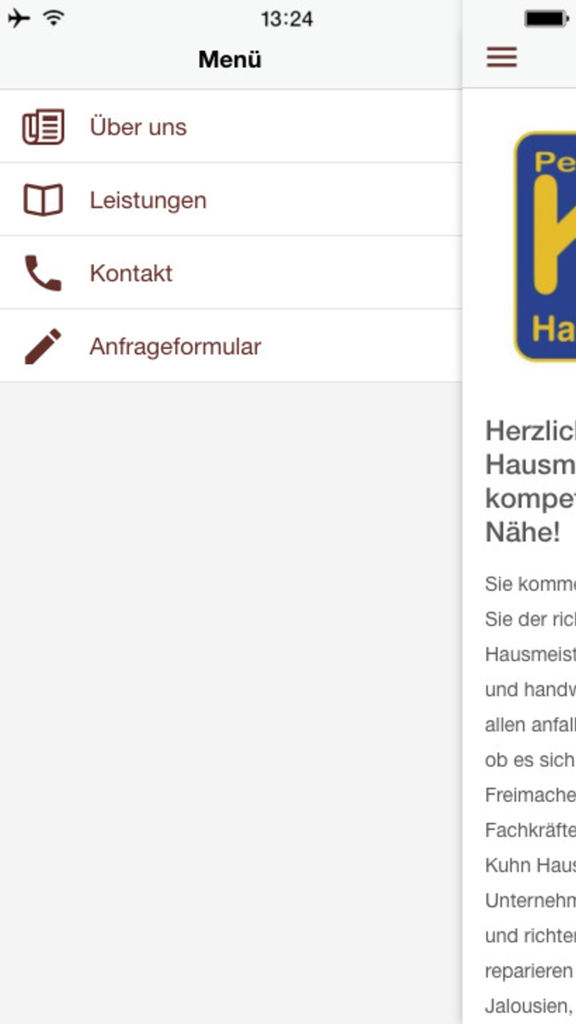Tap the pencil icon for Anfrageformular
This screenshot has width=576, height=1024.
43,346
